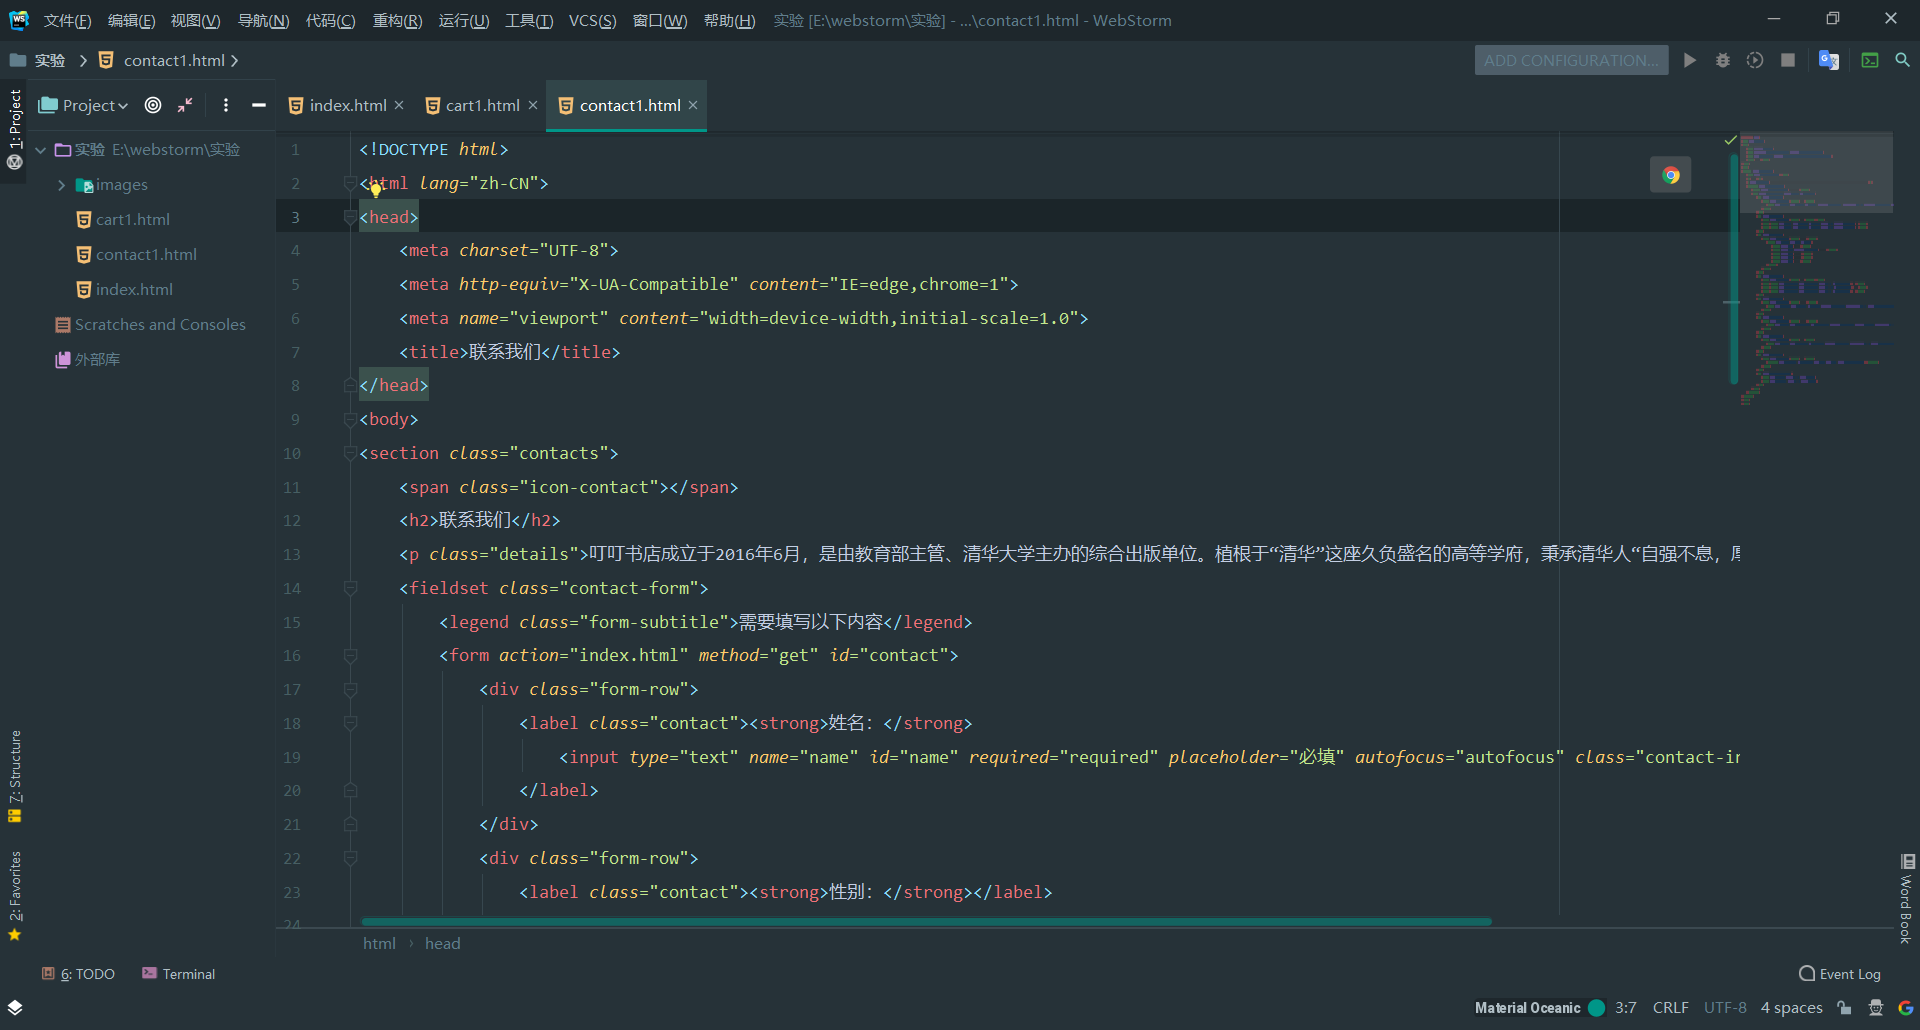
Task: Start debugging with the bug icon
Action: click(1723, 60)
